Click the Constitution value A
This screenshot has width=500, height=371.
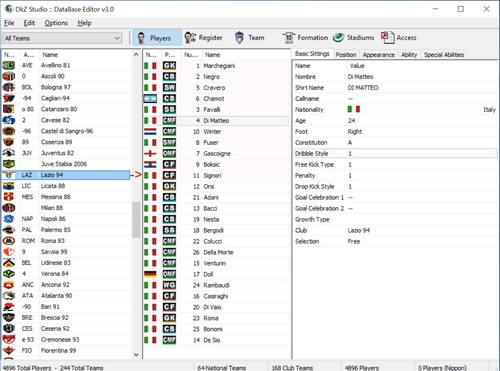[350, 143]
